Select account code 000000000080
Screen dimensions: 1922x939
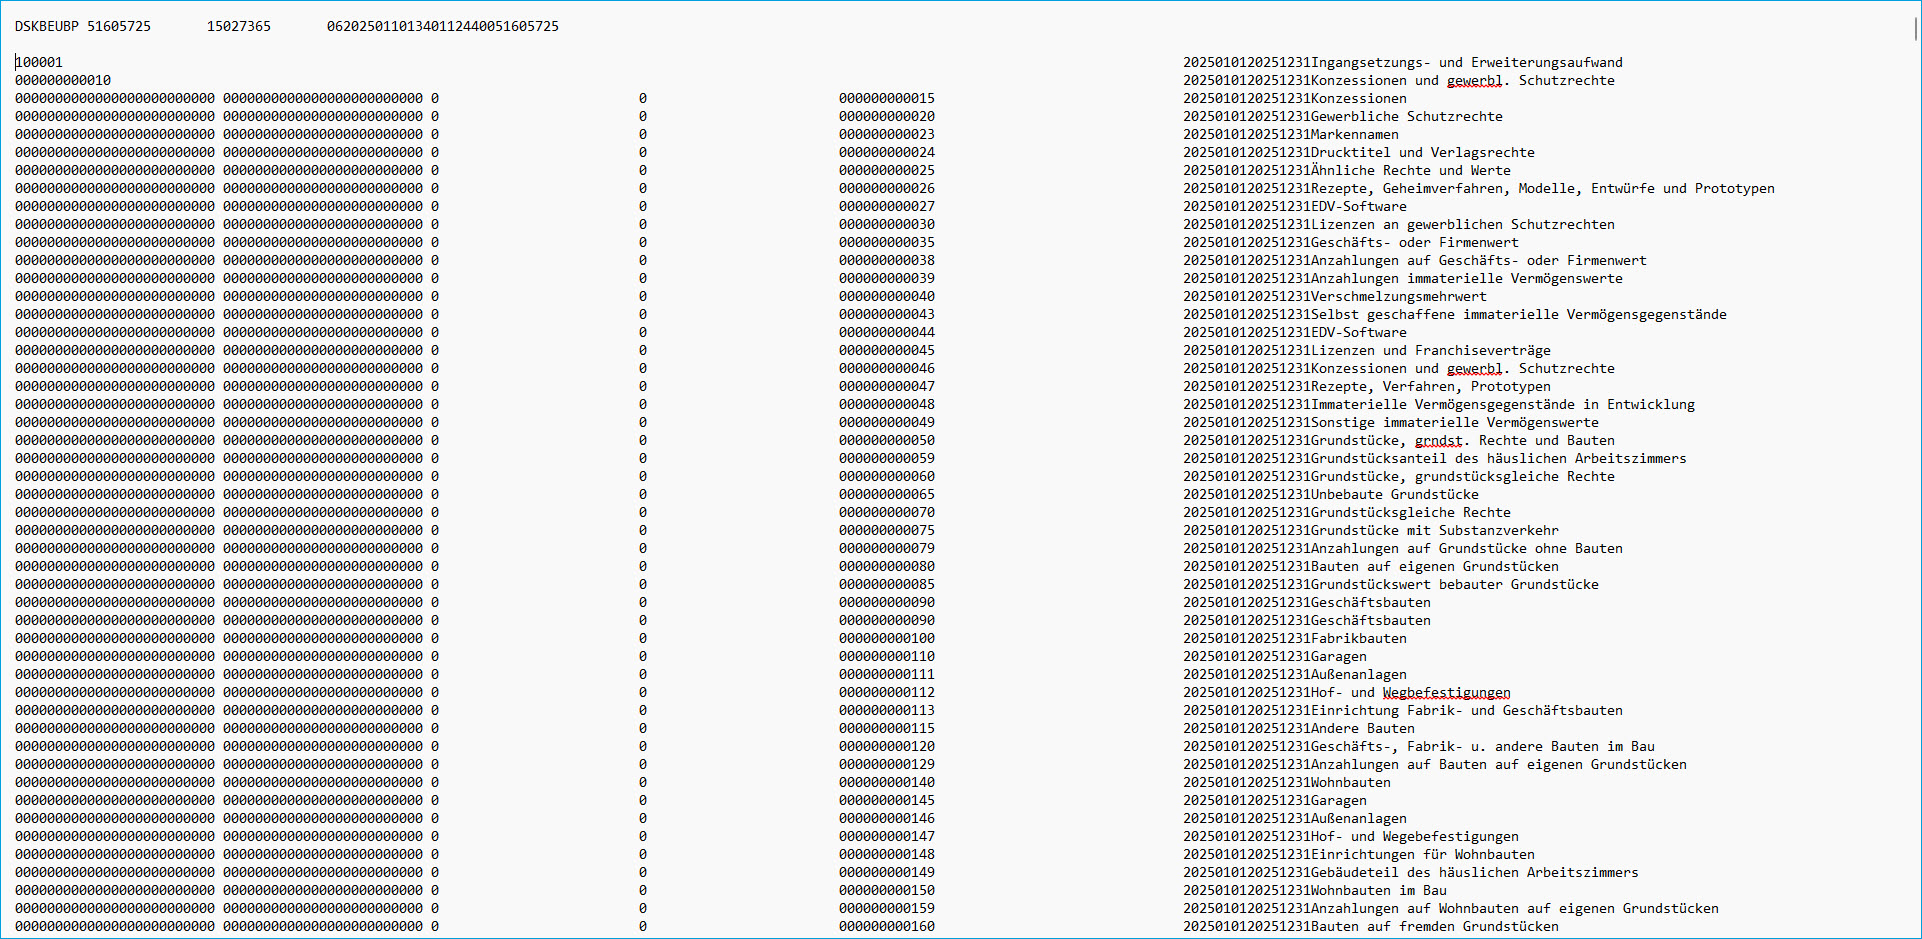pos(887,566)
